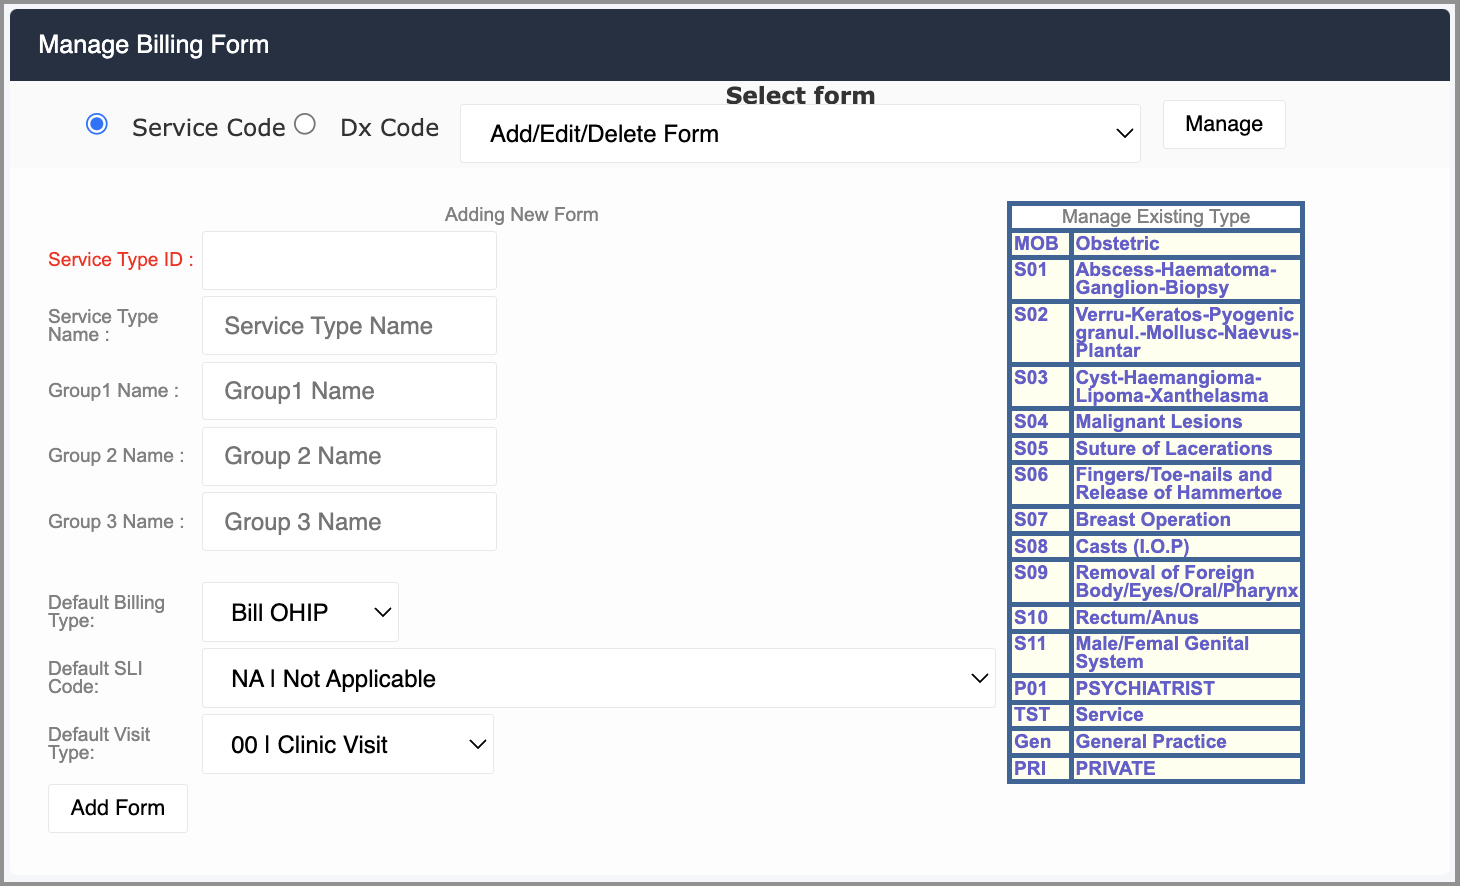Screen dimensions: 1460x886
Task: Select the P01 code link
Action: coord(1031,688)
